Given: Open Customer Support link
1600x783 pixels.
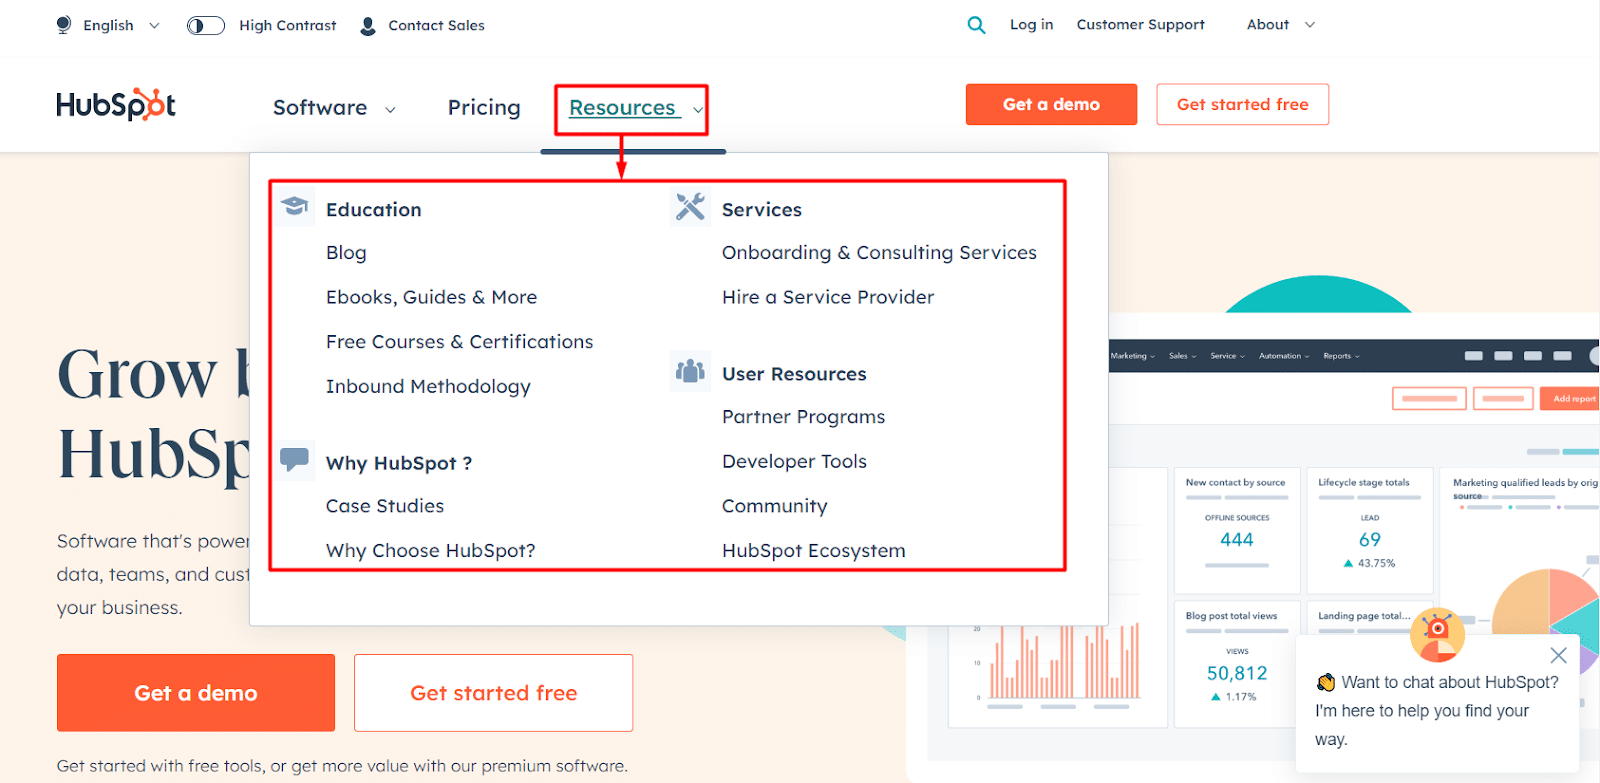Looking at the screenshot, I should (1140, 25).
